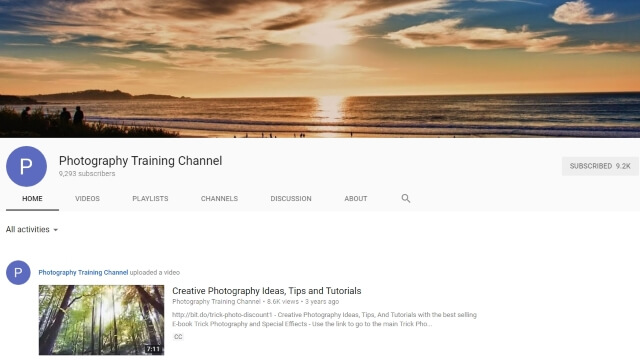Click the channel name under the video title
Image resolution: width=640 pixels, height=361 pixels.
216,302
